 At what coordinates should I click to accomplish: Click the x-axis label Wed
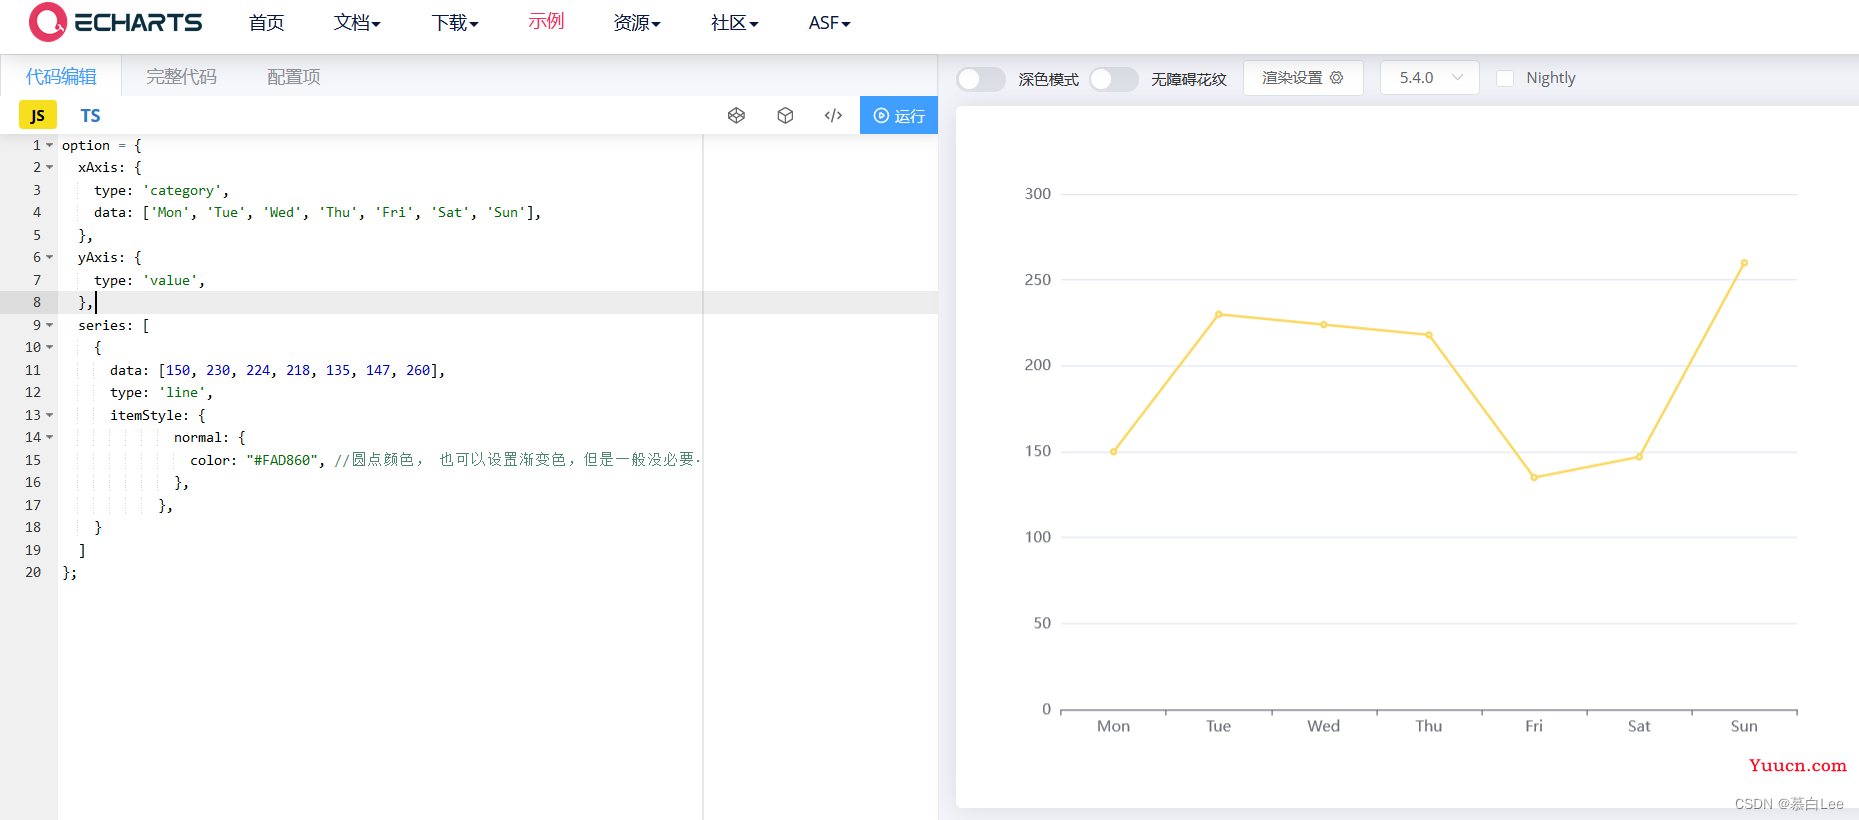coord(1323,726)
